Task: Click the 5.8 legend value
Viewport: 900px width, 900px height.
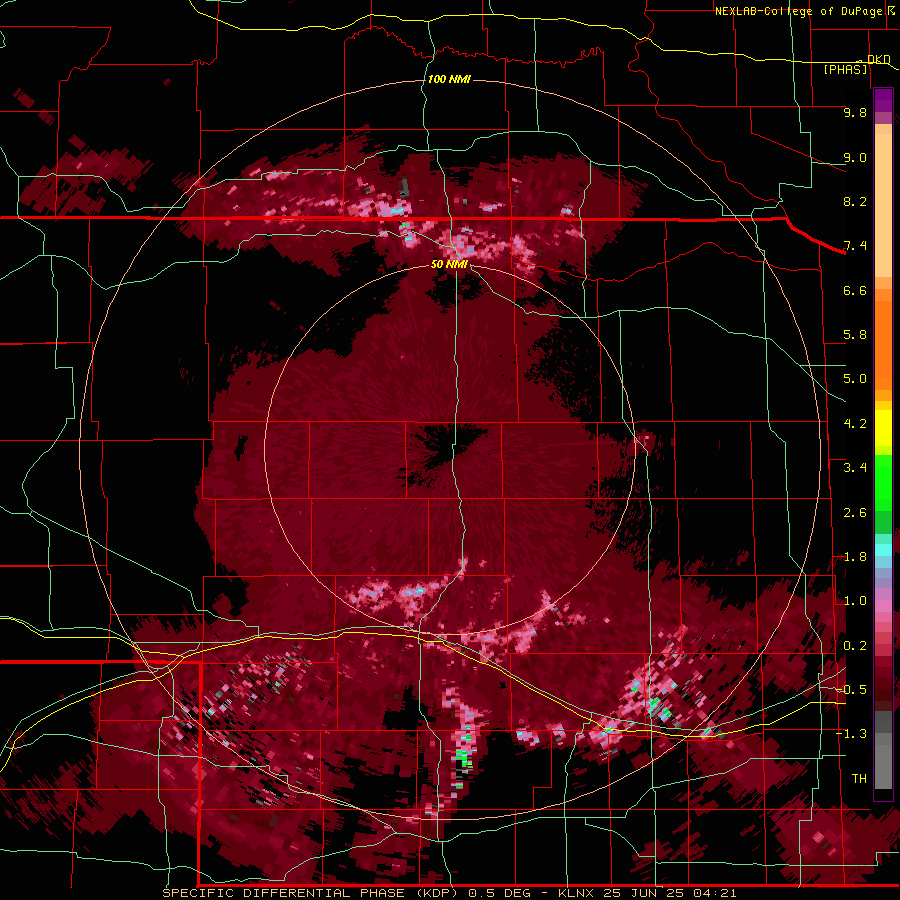Action: click(x=855, y=335)
